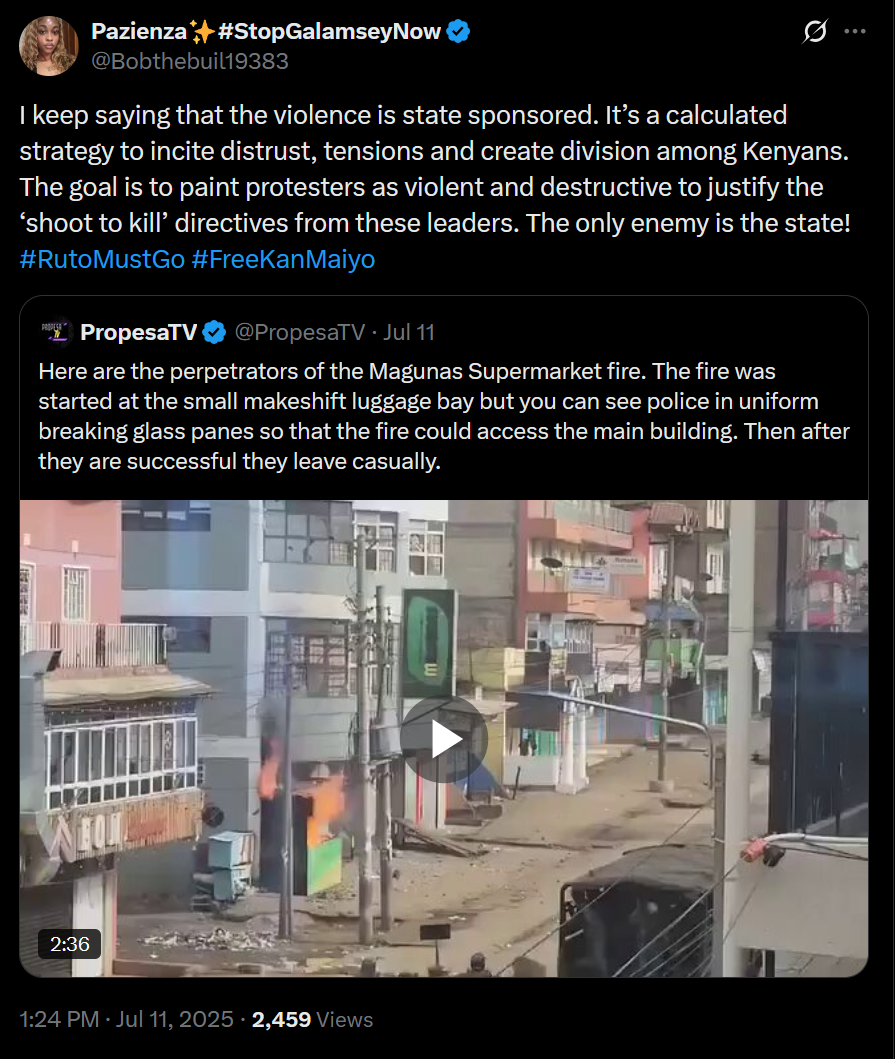Open the #FreeKanMaiyo hashtag
Viewport: 895px width, 1059px height.
[x=283, y=259]
